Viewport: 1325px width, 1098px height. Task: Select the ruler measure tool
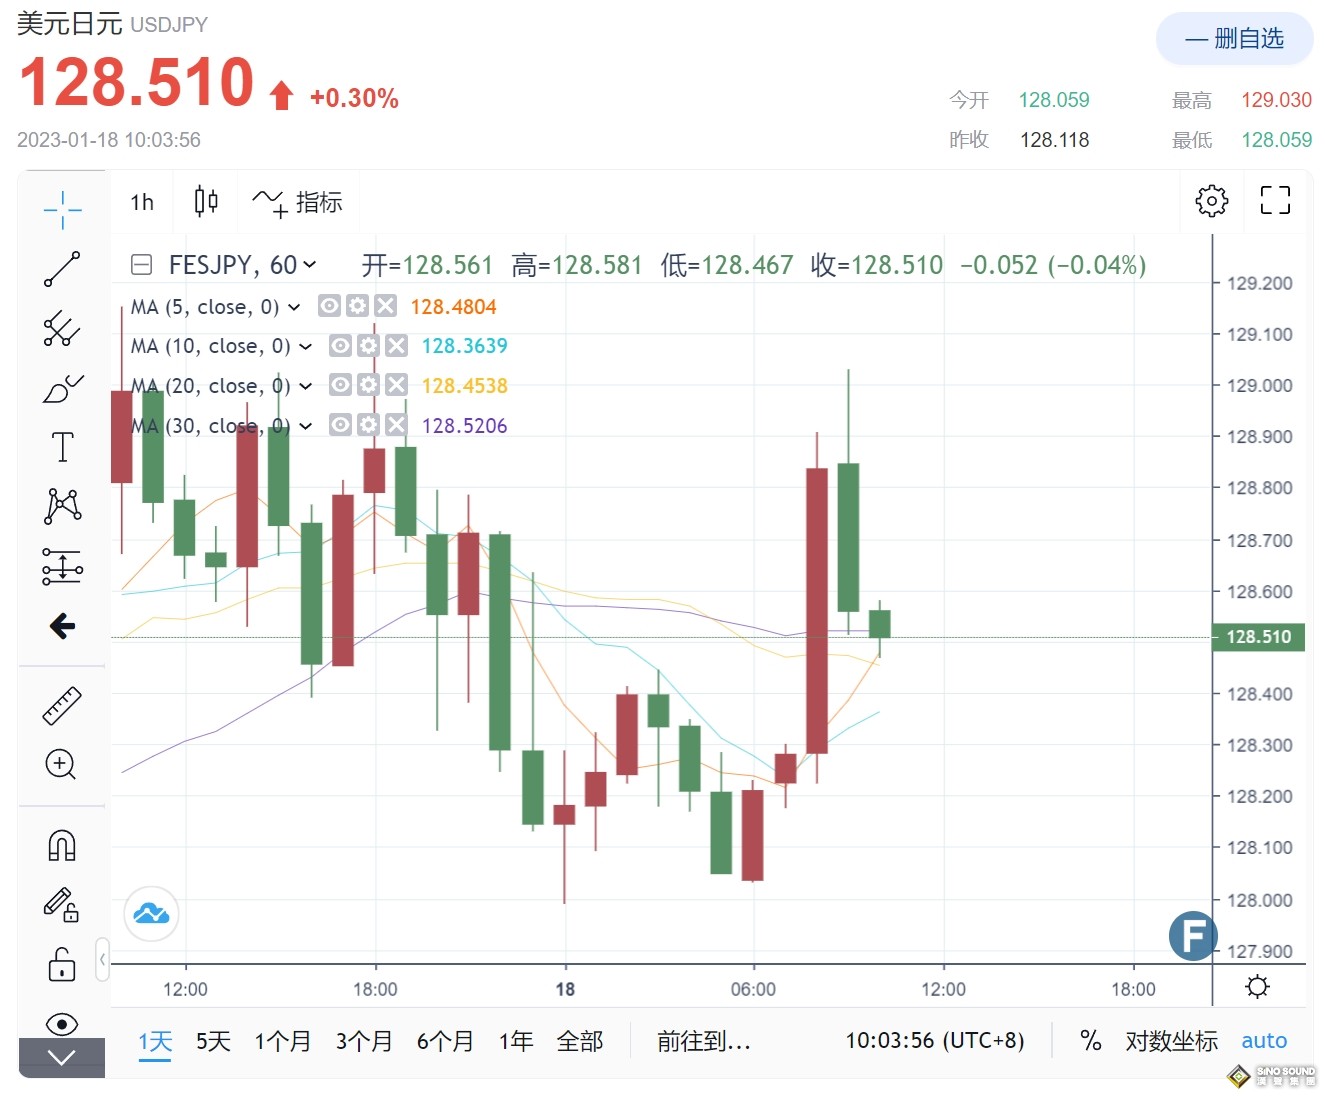(62, 706)
